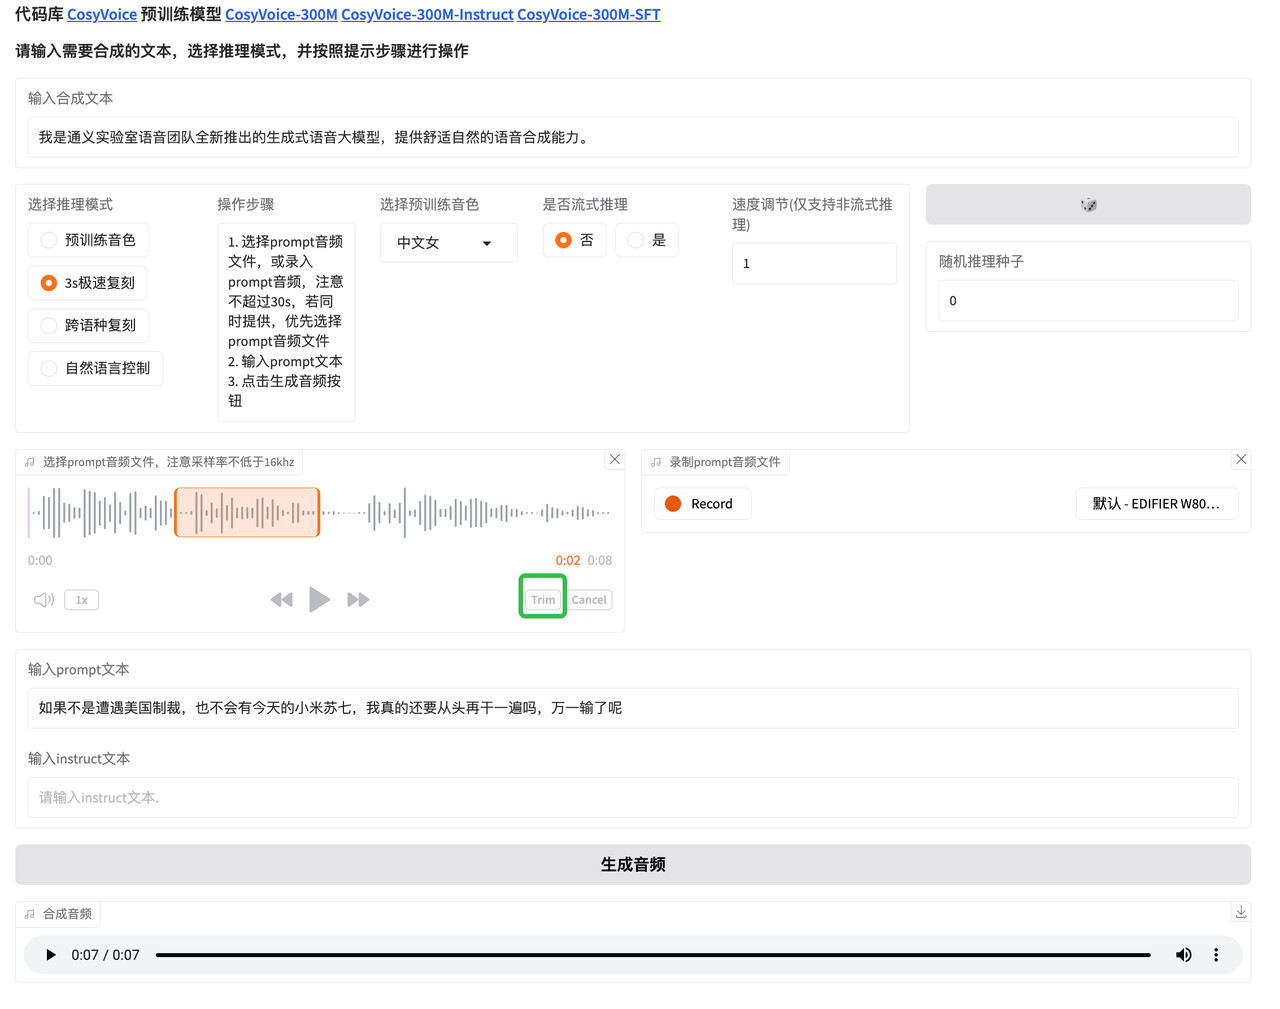Open the 中文女 pretrained voice dropdown
This screenshot has height=1009, width=1280.
pos(447,243)
